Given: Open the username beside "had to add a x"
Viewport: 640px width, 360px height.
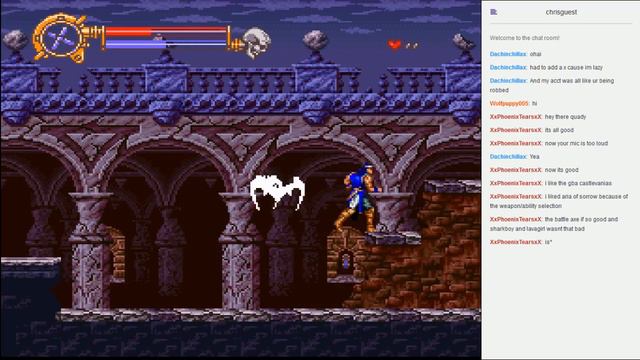Looking at the screenshot, I should click(508, 67).
